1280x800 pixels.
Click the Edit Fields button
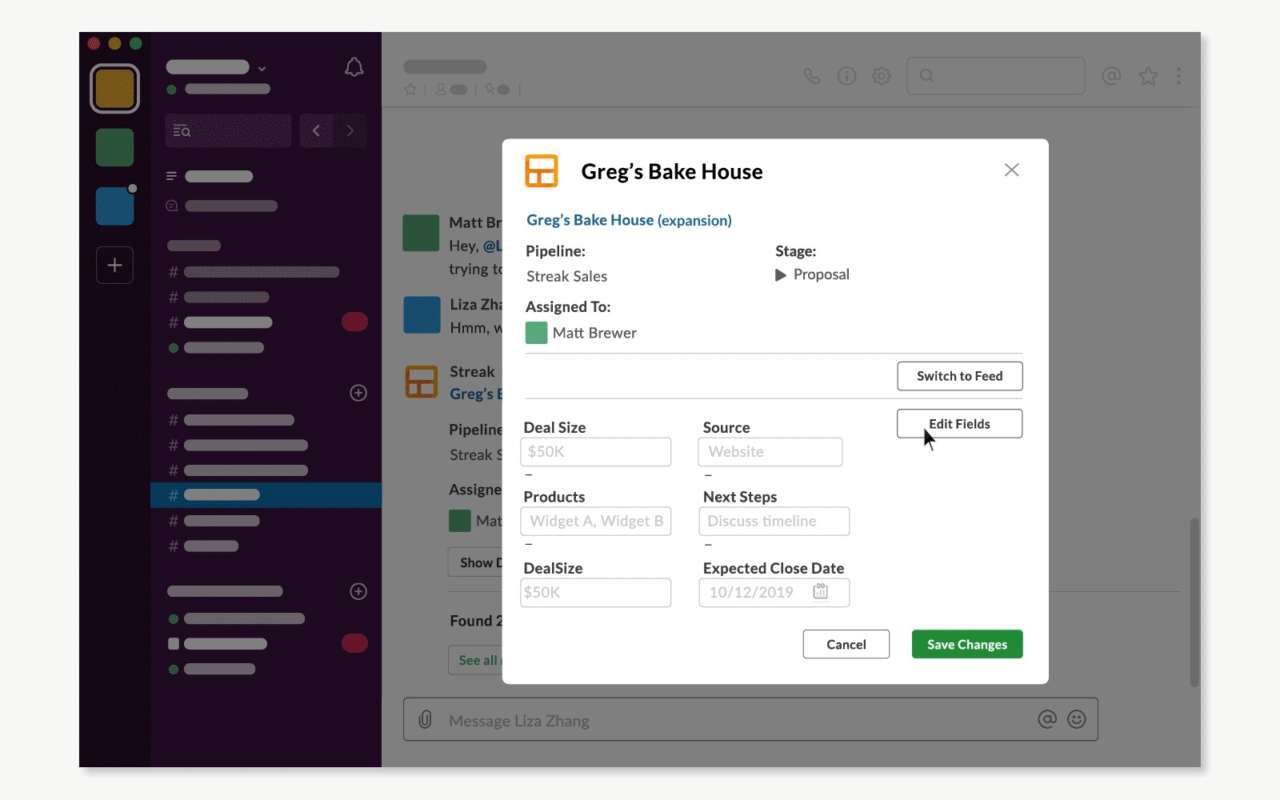(x=960, y=424)
